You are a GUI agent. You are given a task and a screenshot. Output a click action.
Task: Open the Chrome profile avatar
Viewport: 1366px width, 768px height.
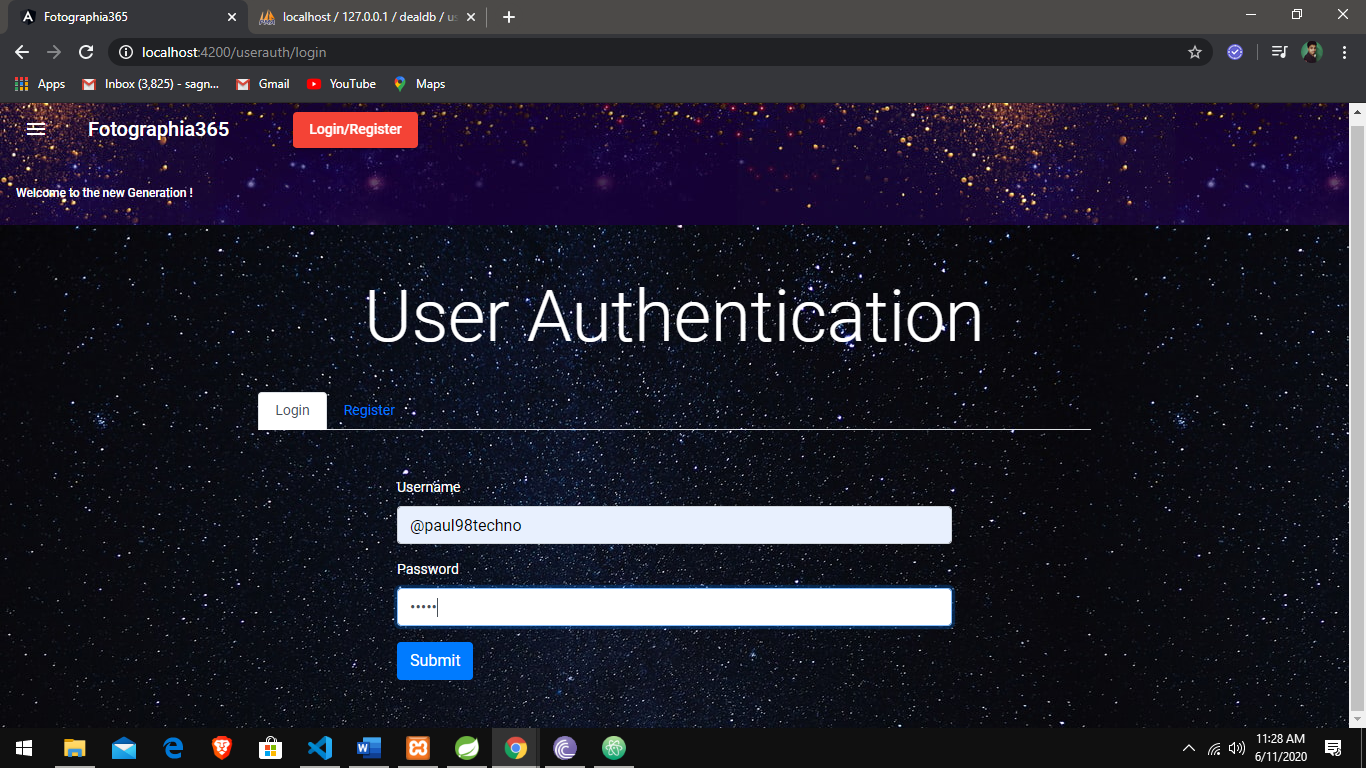(1312, 52)
